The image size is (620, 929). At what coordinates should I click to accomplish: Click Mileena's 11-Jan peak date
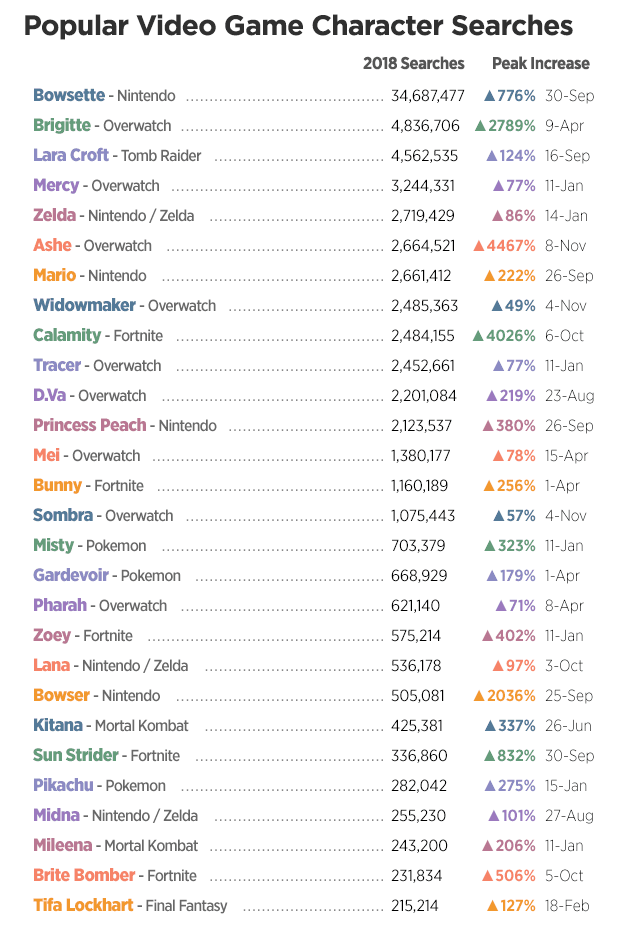tap(567, 846)
